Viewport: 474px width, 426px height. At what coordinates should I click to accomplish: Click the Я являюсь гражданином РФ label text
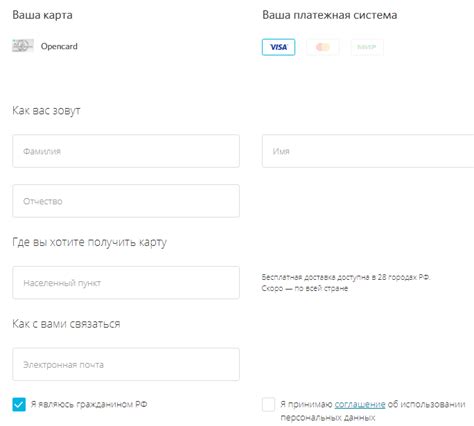(89, 404)
